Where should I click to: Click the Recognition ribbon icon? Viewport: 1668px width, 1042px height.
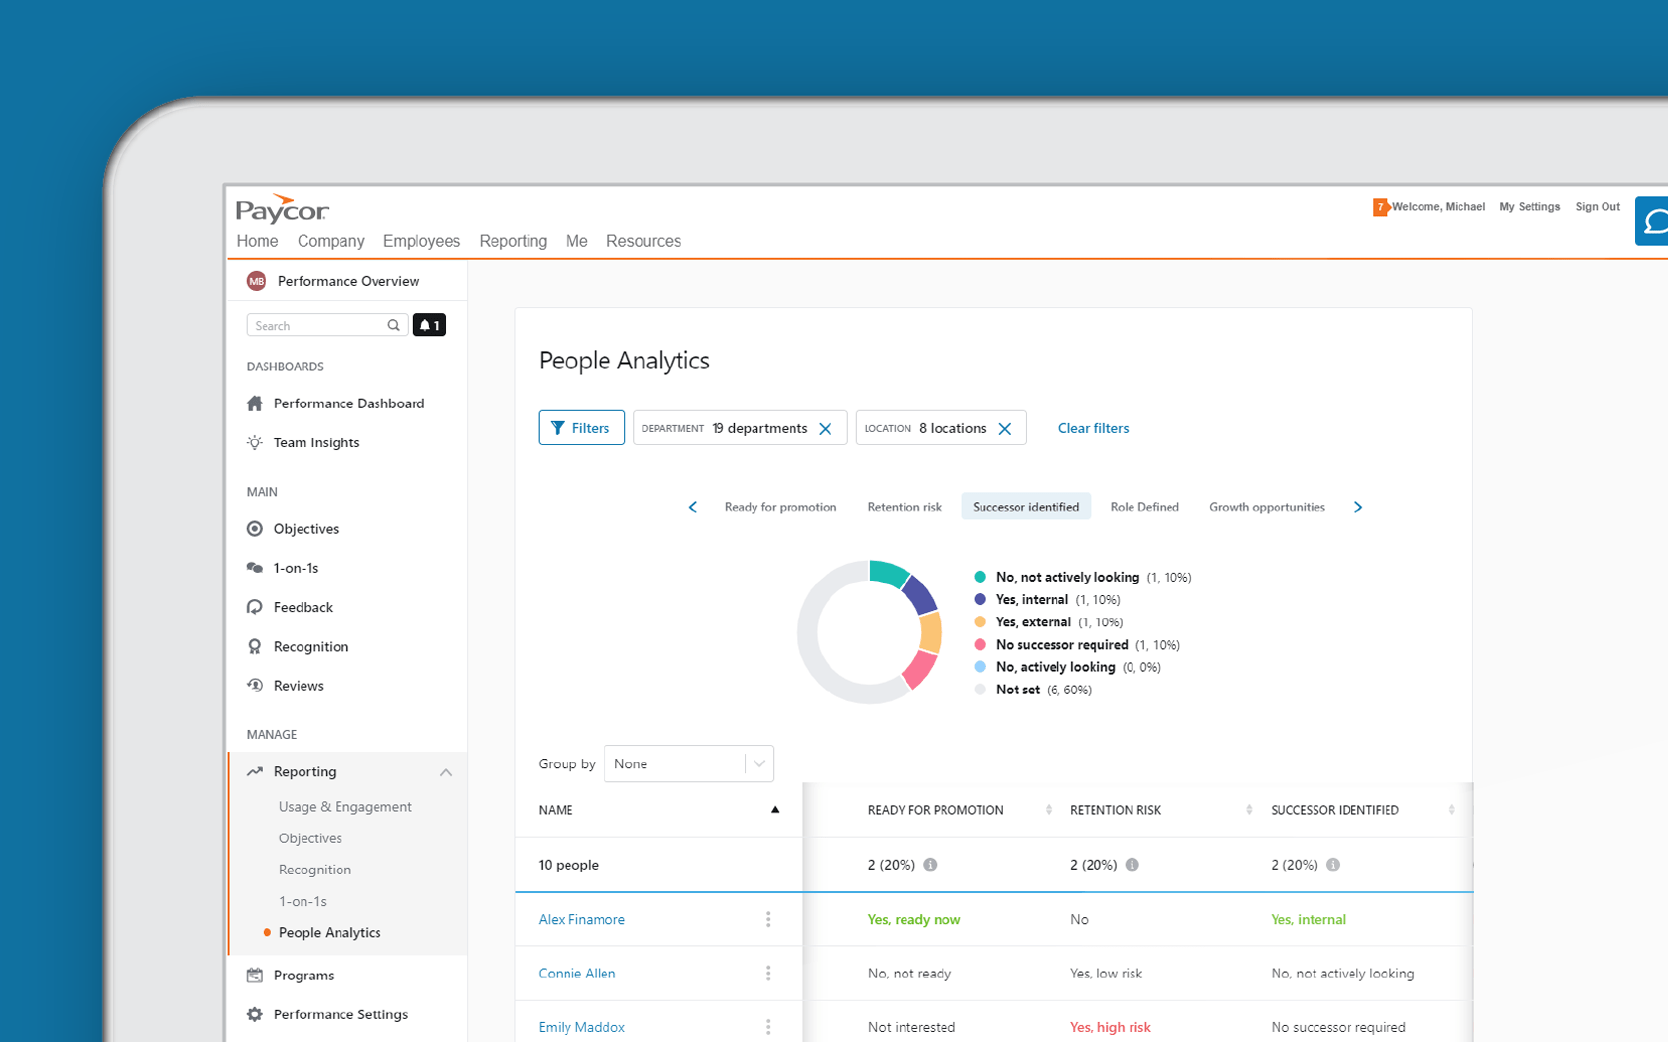tap(255, 646)
